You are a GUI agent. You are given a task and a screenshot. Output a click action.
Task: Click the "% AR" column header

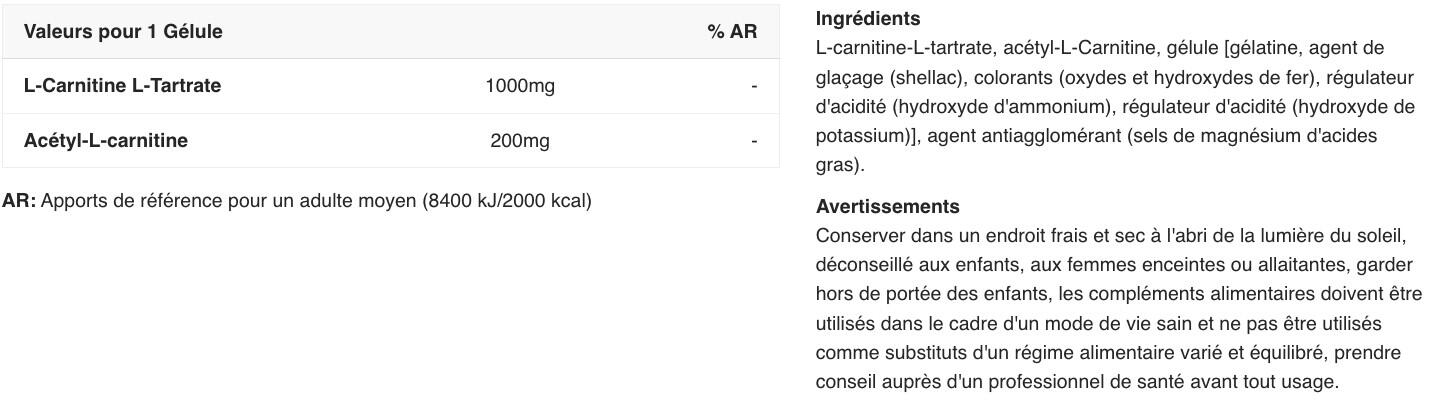click(732, 32)
